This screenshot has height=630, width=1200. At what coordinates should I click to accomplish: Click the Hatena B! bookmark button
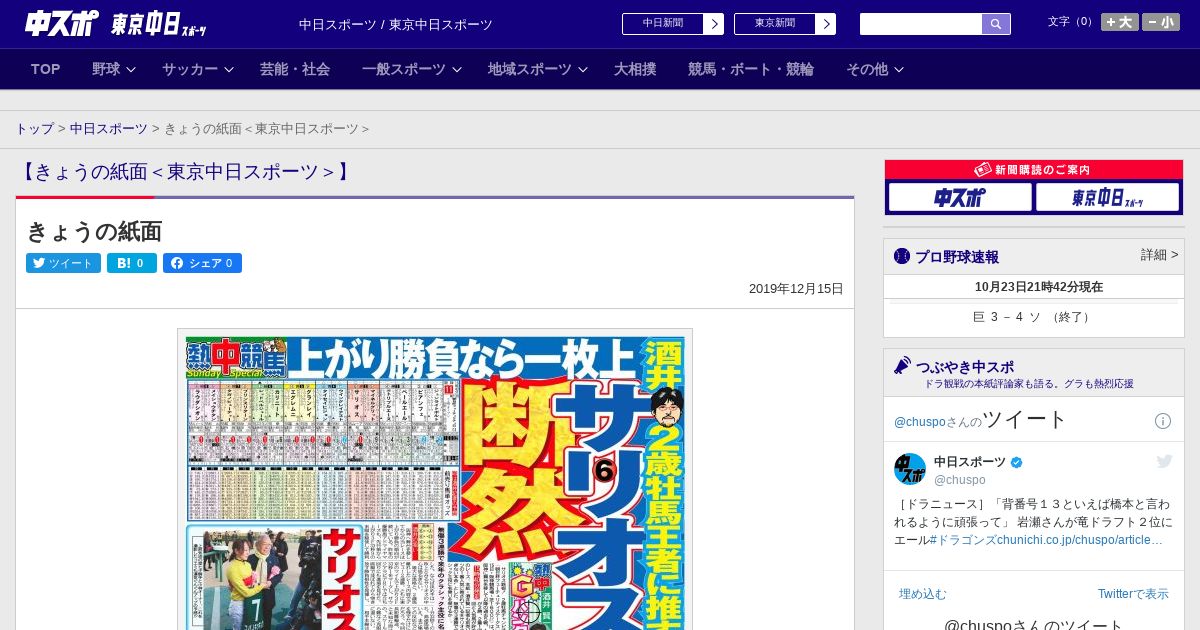pyautogui.click(x=132, y=263)
